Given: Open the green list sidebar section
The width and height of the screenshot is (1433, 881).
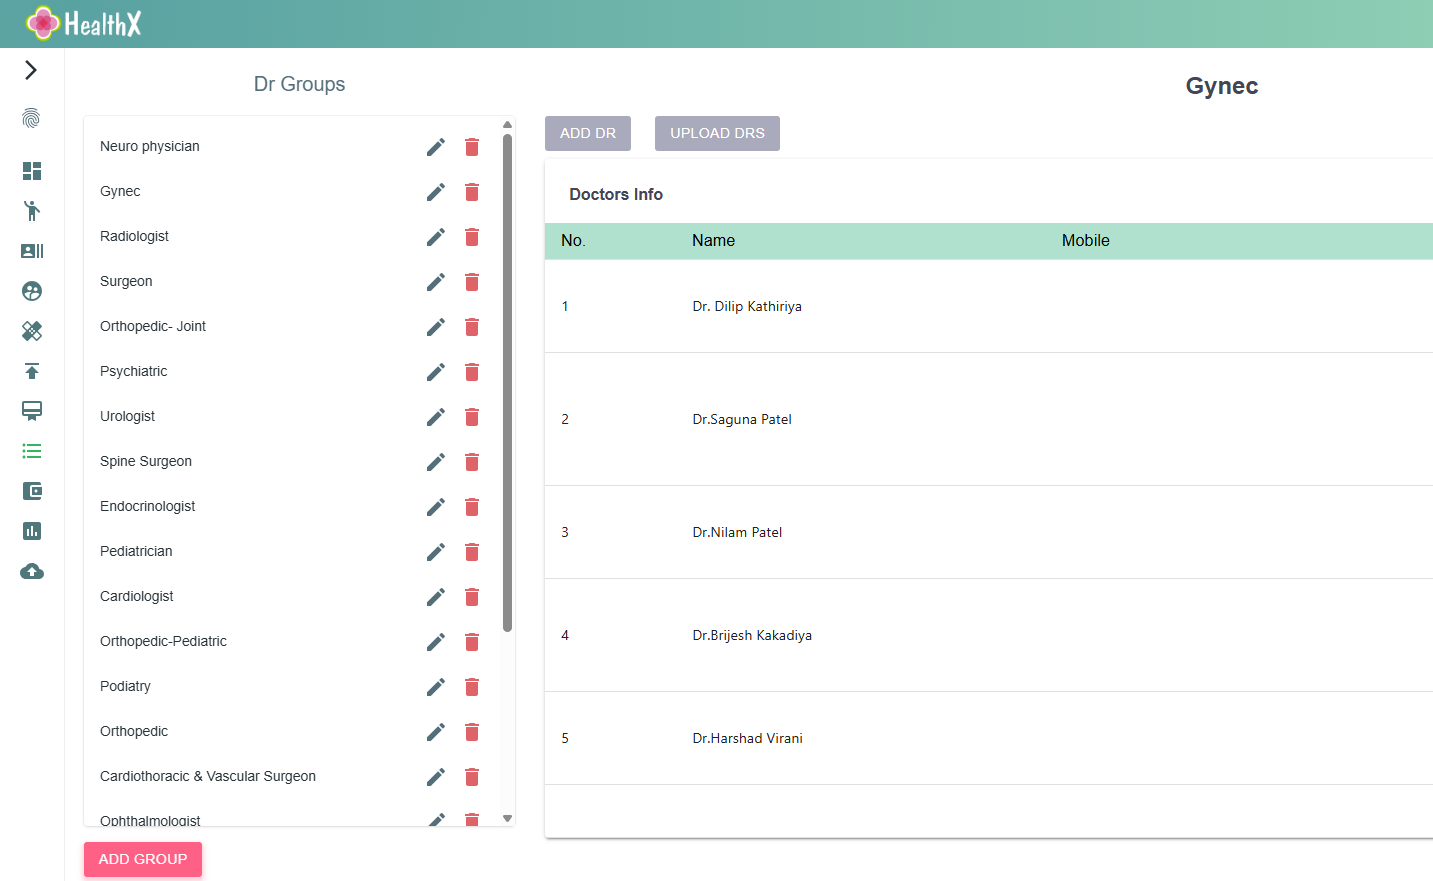Looking at the screenshot, I should 31,451.
